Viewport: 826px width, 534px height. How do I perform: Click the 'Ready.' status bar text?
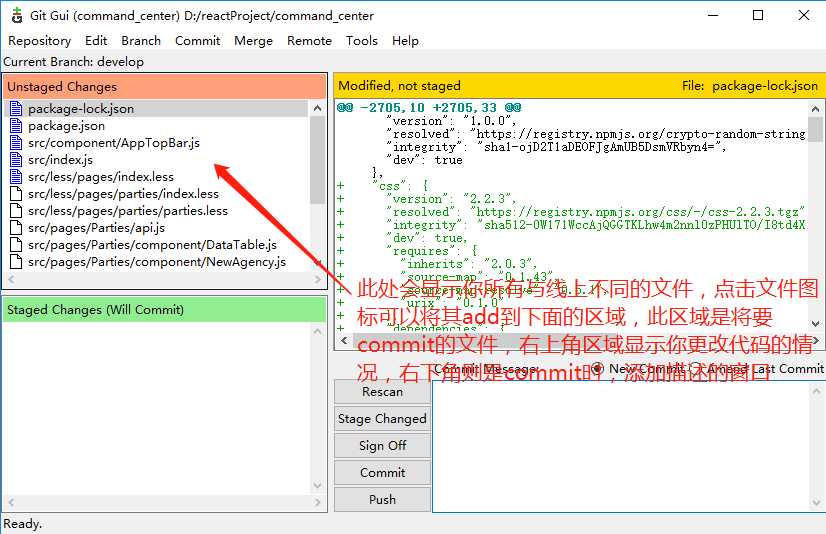click(x=23, y=523)
